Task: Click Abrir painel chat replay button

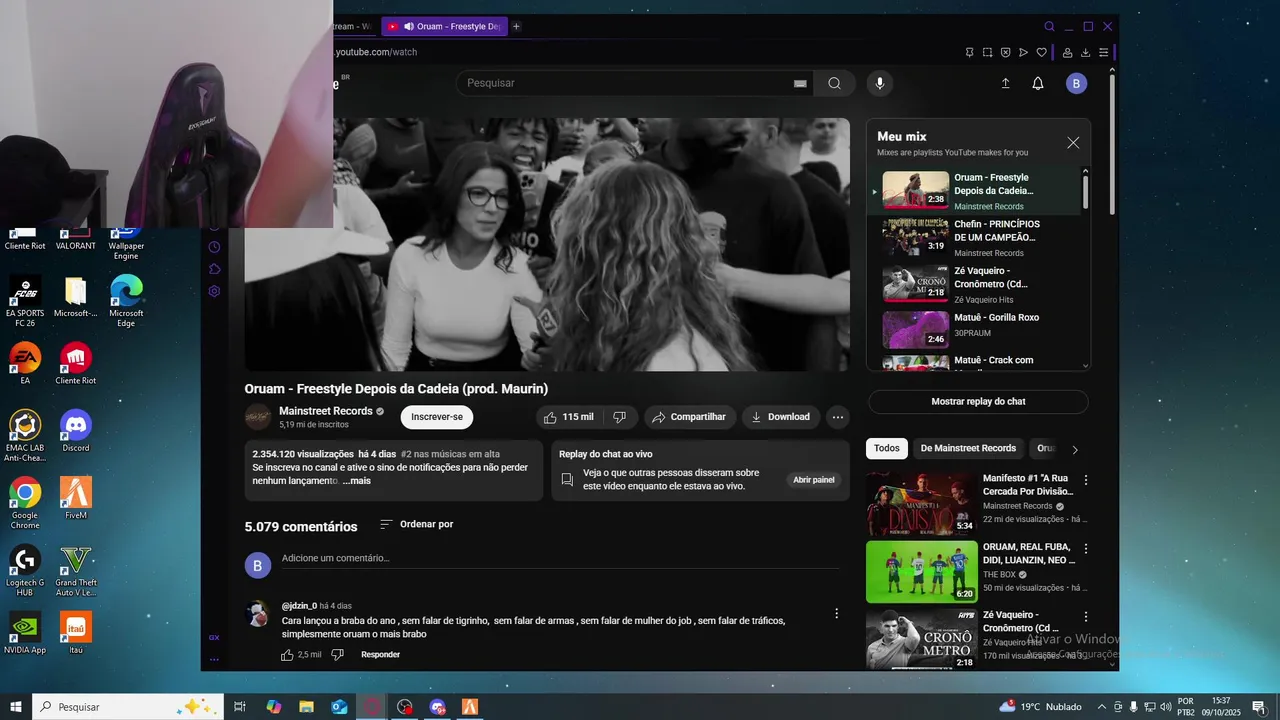Action: (814, 480)
